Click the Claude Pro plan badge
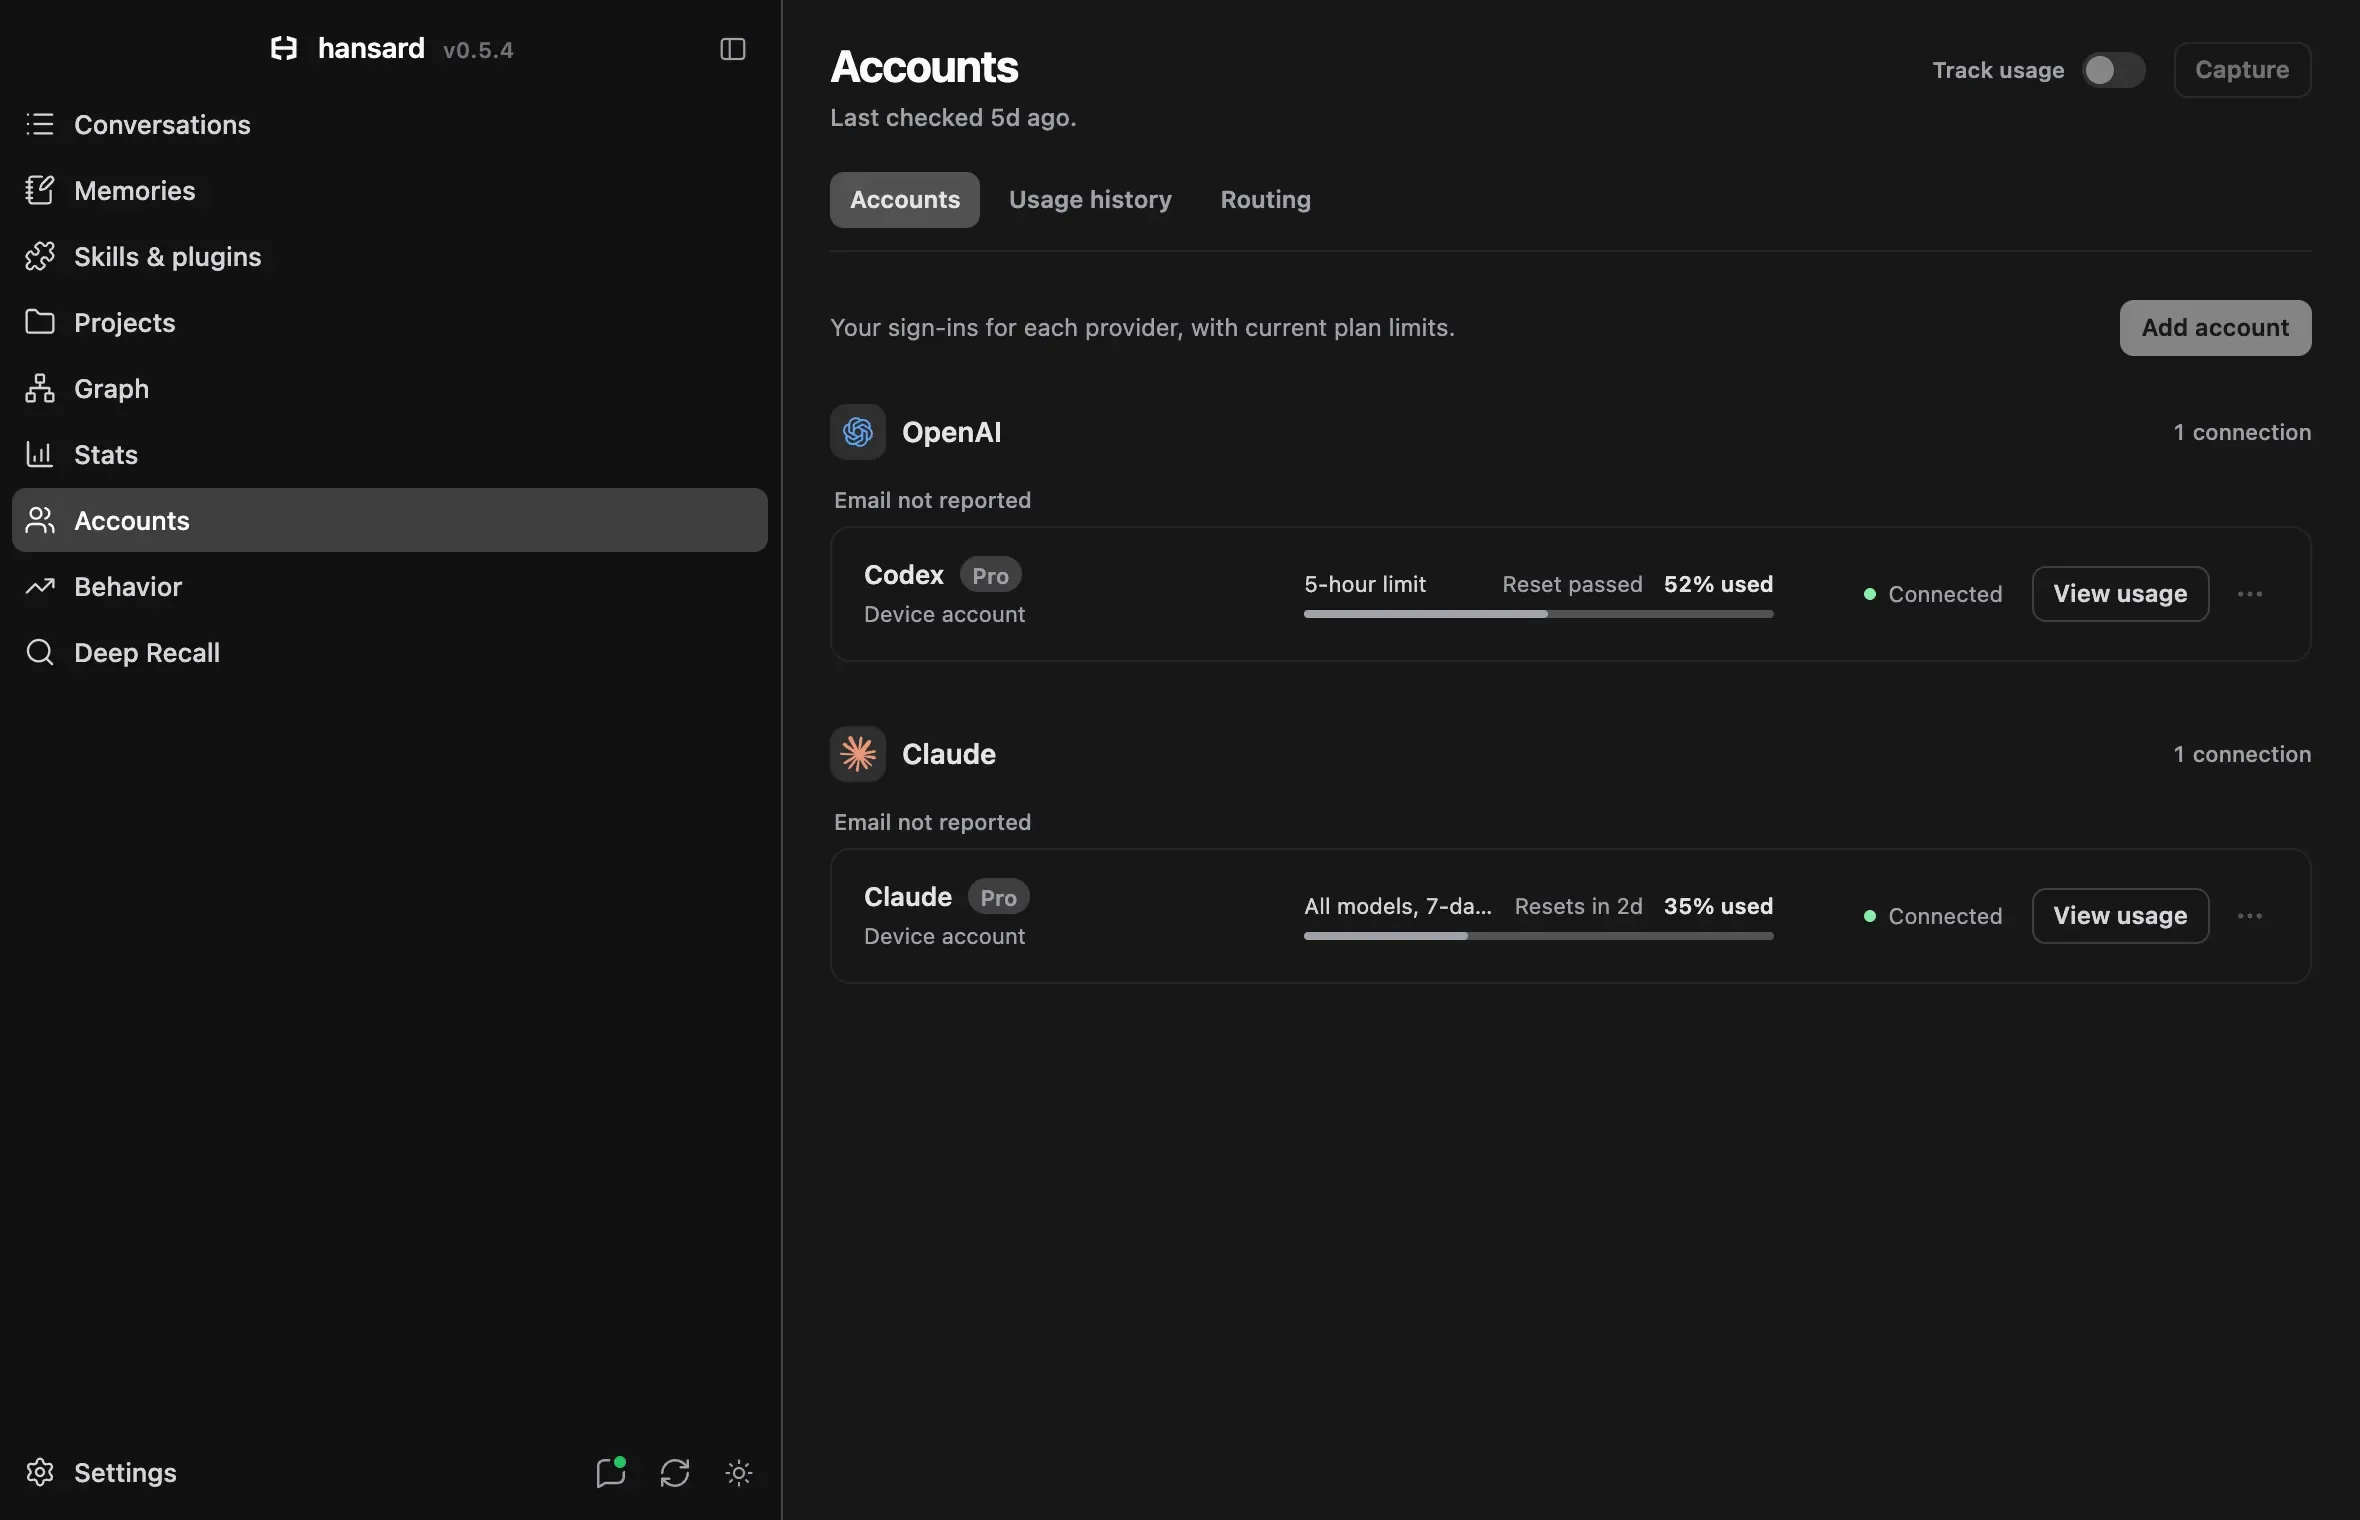The width and height of the screenshot is (2360, 1520). tap(998, 898)
